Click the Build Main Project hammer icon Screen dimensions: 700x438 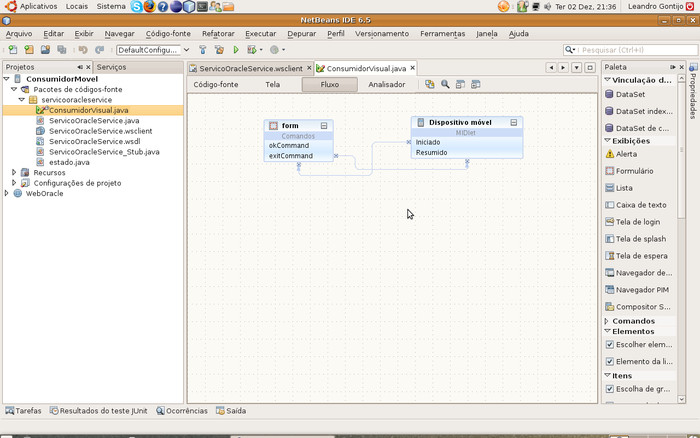(203, 50)
